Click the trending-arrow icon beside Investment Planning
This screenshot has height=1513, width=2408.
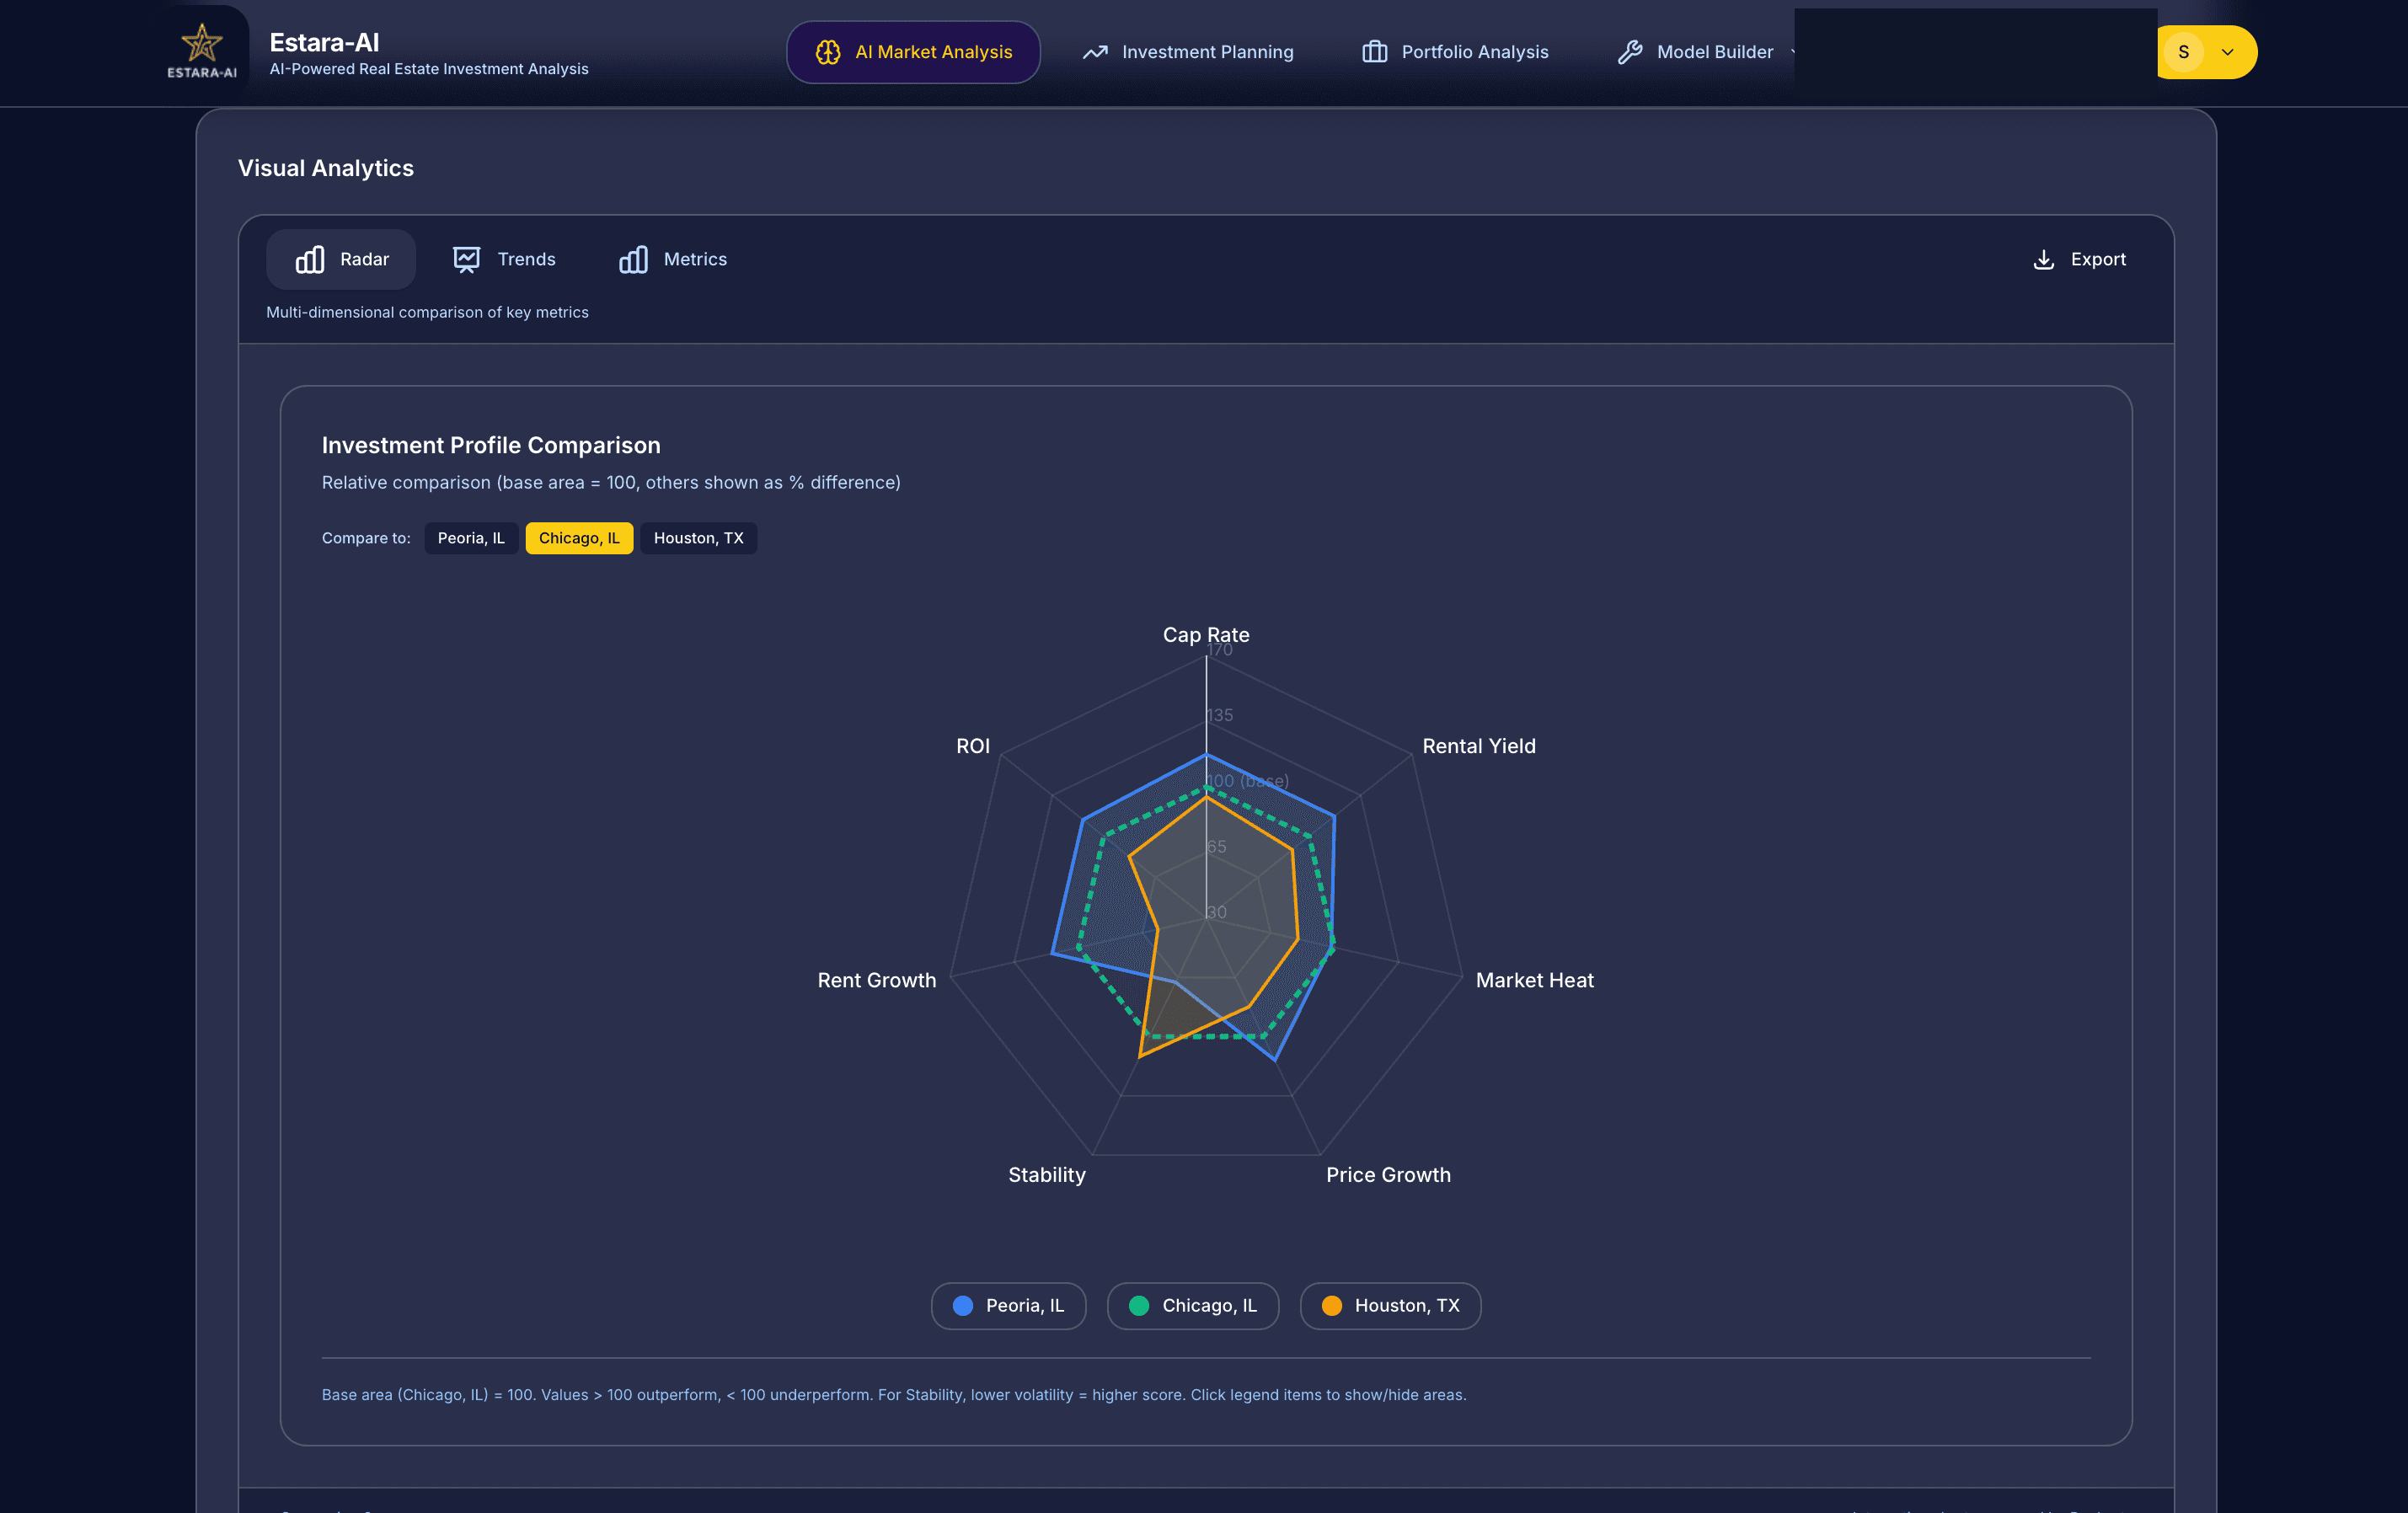pos(1096,52)
